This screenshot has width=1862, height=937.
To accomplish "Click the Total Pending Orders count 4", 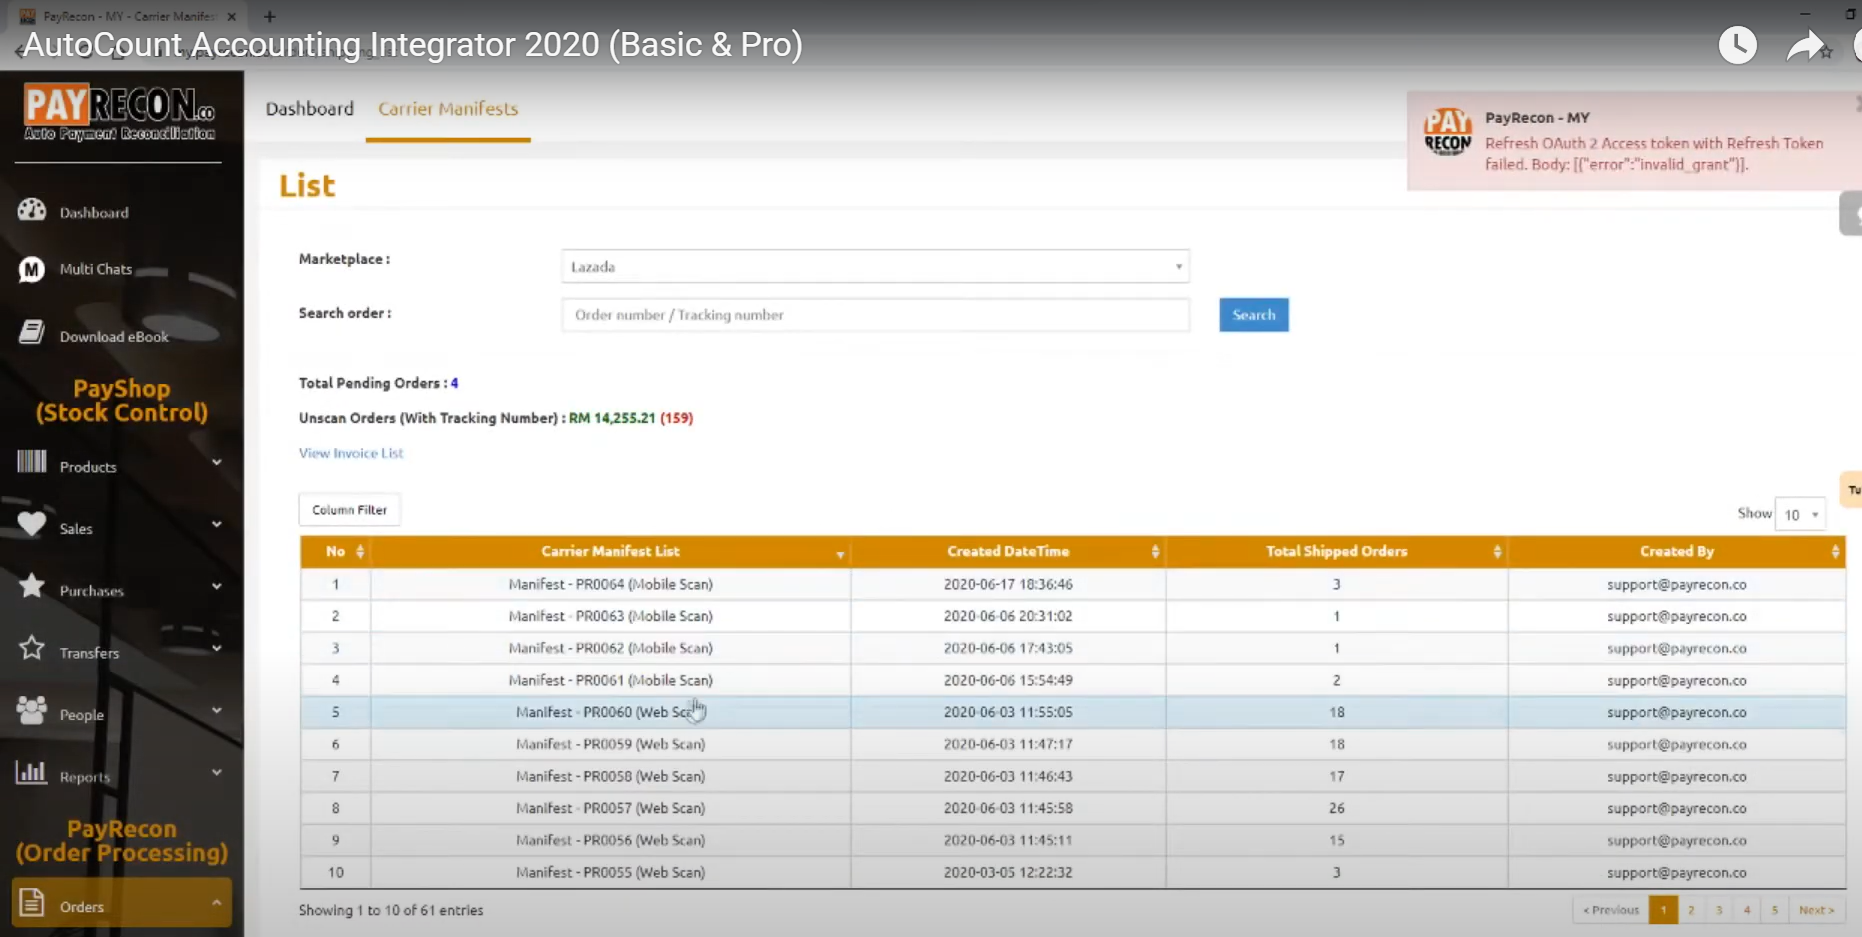I will (x=454, y=383).
